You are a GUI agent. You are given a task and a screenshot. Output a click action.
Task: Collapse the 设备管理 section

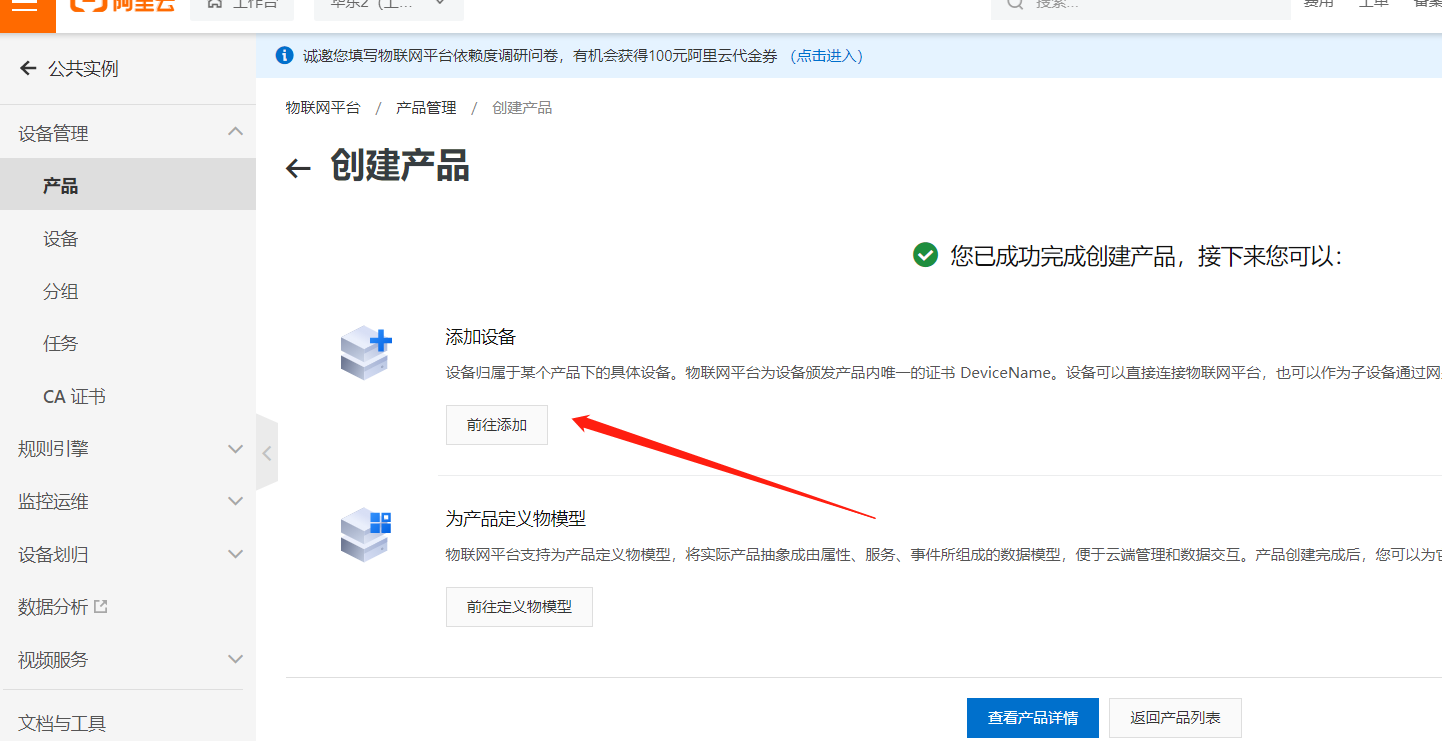pyautogui.click(x=235, y=131)
